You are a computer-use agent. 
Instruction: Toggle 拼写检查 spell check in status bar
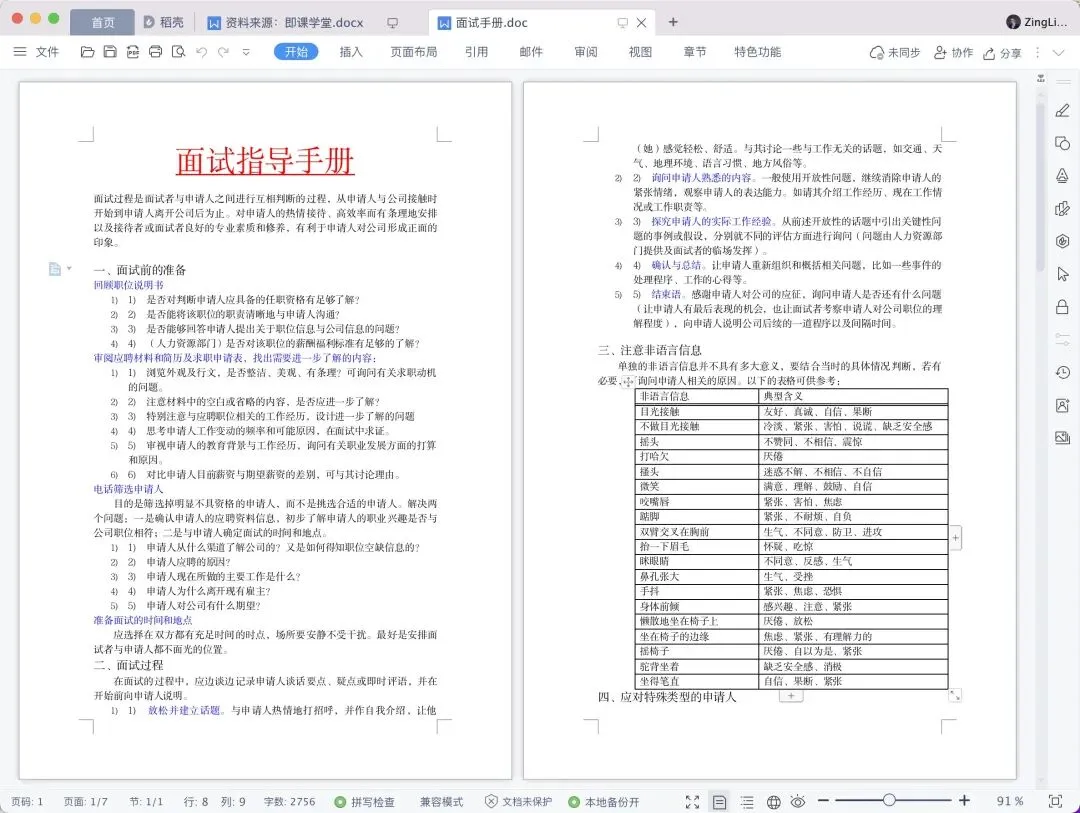click(364, 801)
